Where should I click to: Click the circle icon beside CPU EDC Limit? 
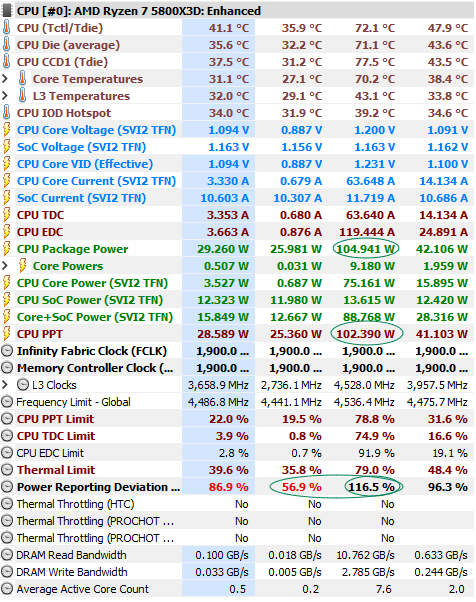tap(7, 453)
